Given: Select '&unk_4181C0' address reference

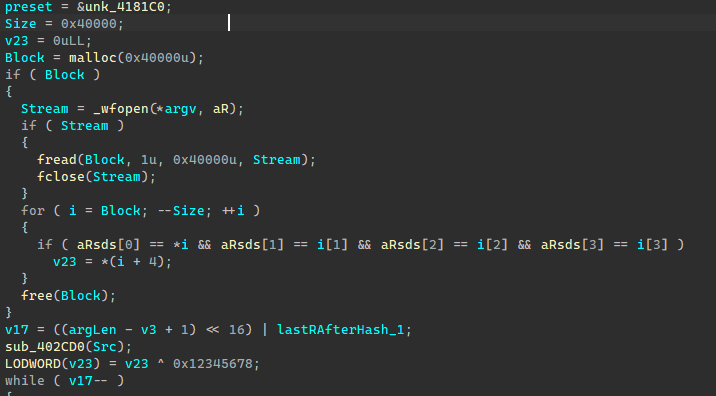Looking at the screenshot, I should [121, 7].
